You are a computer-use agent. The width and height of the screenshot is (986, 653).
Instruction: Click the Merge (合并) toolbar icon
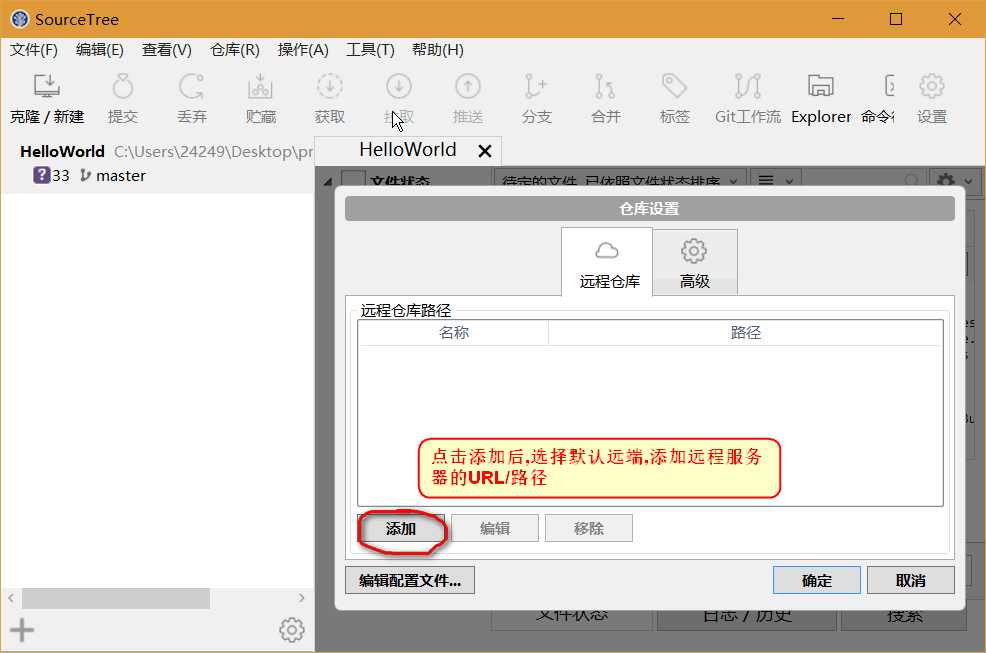pyautogui.click(x=606, y=99)
